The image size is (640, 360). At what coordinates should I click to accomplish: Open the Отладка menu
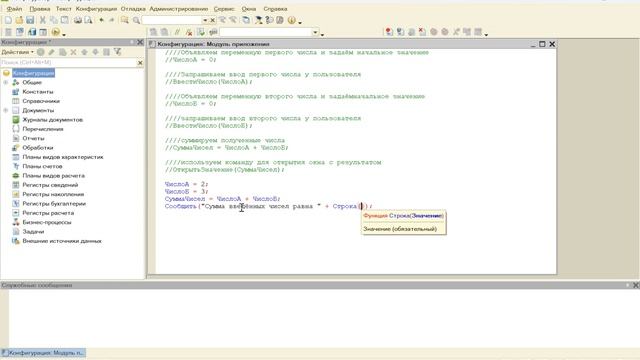tap(133, 9)
